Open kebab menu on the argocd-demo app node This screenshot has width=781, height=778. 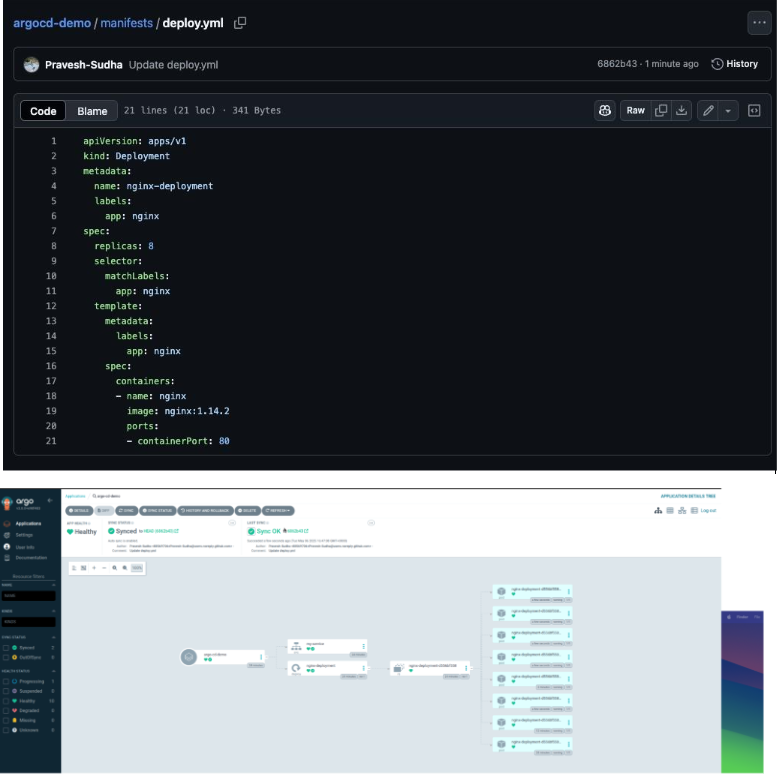click(x=260, y=657)
